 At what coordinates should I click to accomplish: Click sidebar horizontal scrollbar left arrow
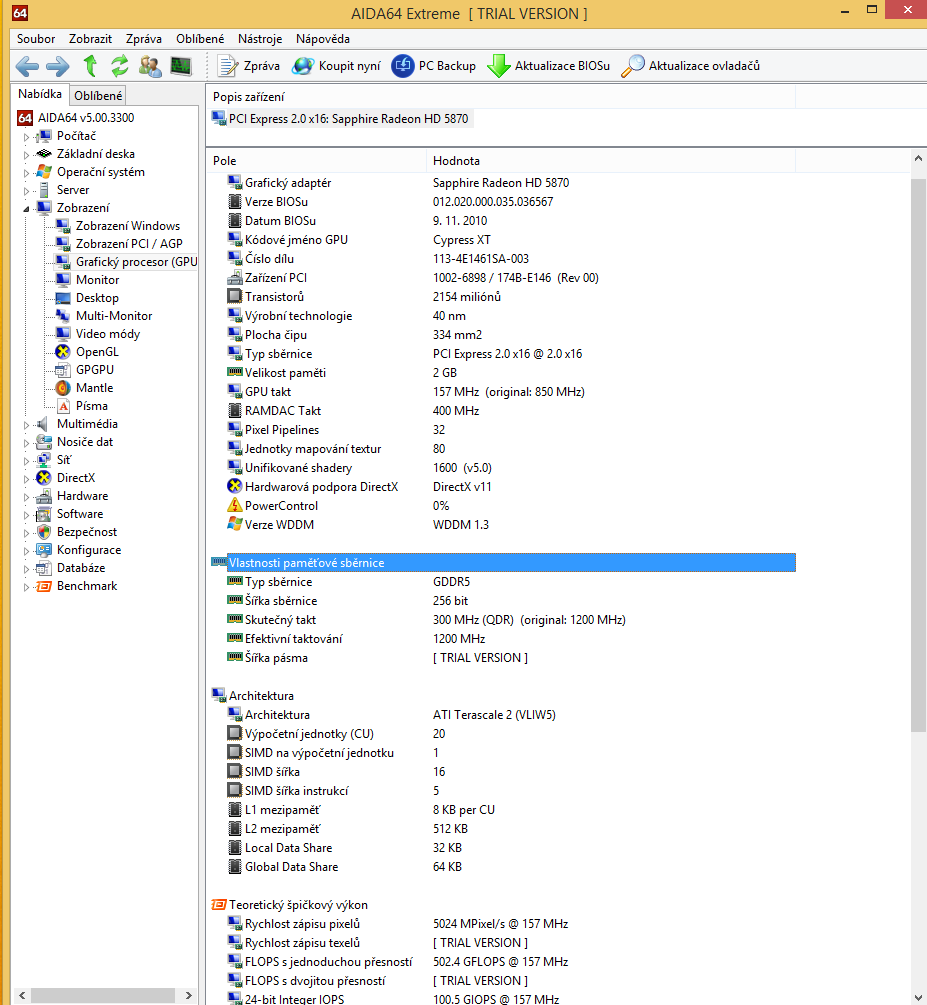(22, 995)
